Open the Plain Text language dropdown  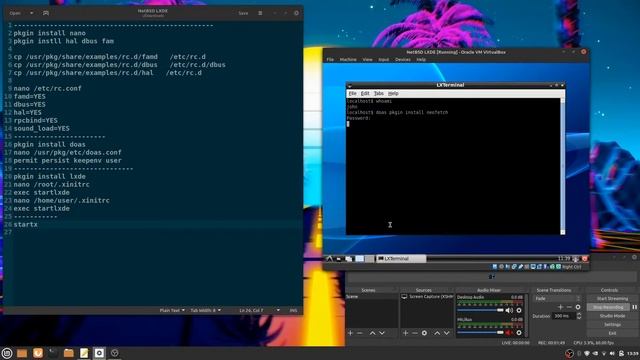click(172, 311)
